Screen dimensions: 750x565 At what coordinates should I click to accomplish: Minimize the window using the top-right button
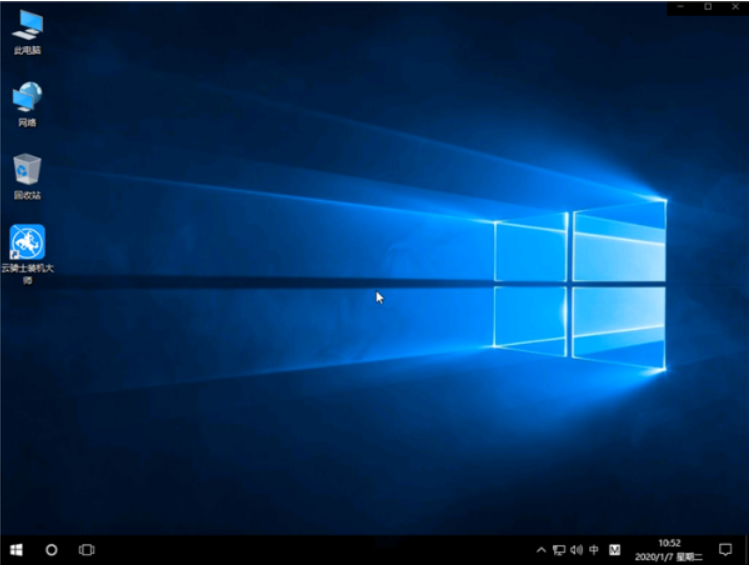click(x=681, y=7)
